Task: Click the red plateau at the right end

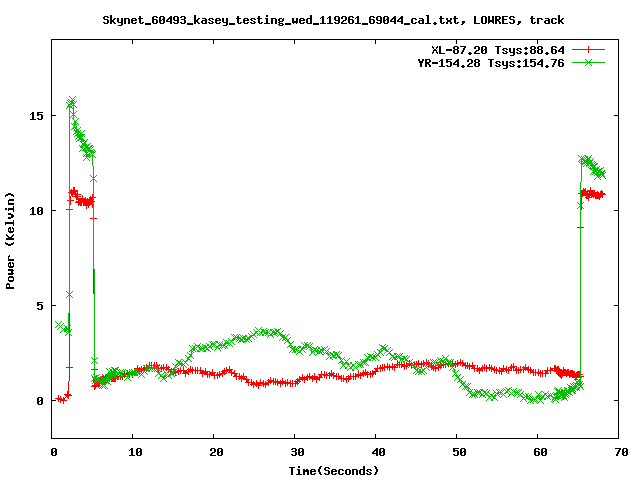Action: click(593, 194)
